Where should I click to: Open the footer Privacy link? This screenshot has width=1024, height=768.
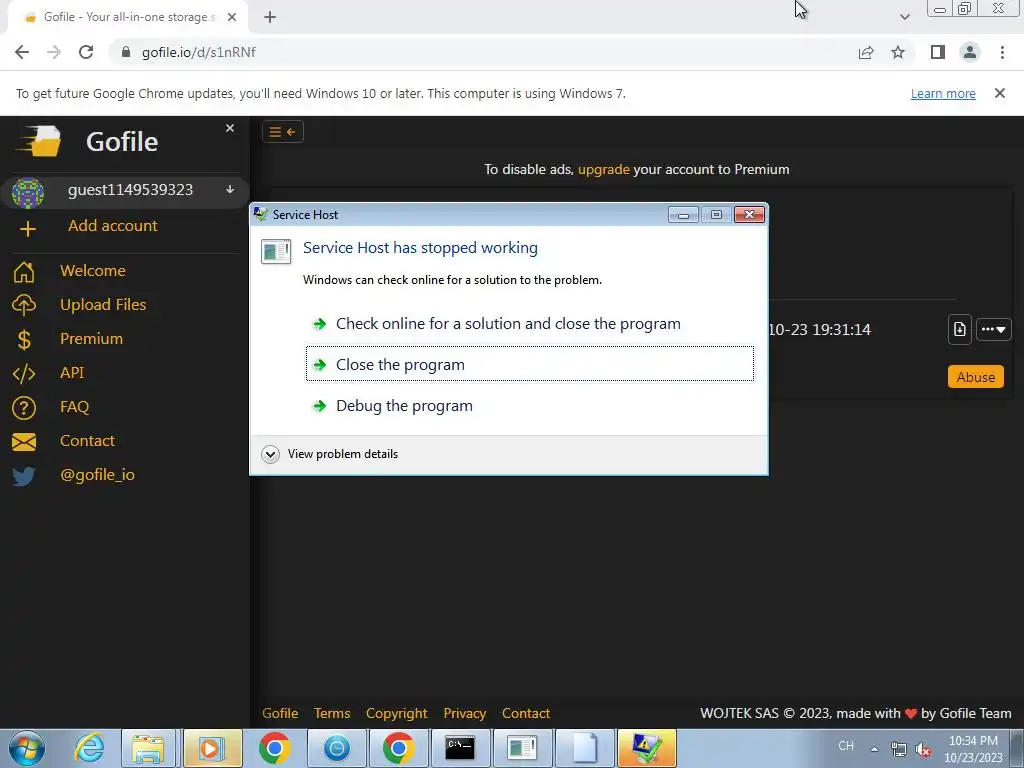pyautogui.click(x=464, y=713)
